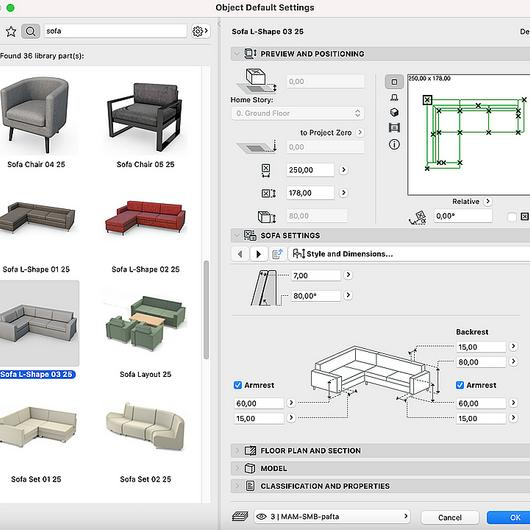Select 2D symbol preview icon
The image size is (530, 530).
[394, 81]
